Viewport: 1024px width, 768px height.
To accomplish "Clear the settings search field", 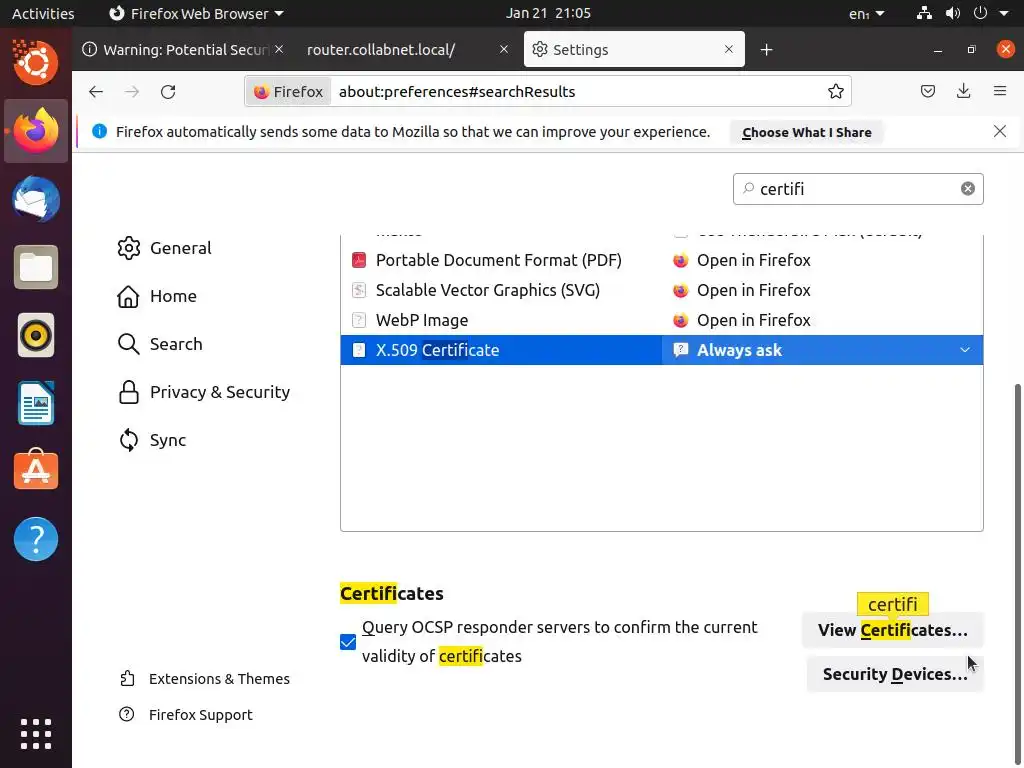I will point(967,189).
